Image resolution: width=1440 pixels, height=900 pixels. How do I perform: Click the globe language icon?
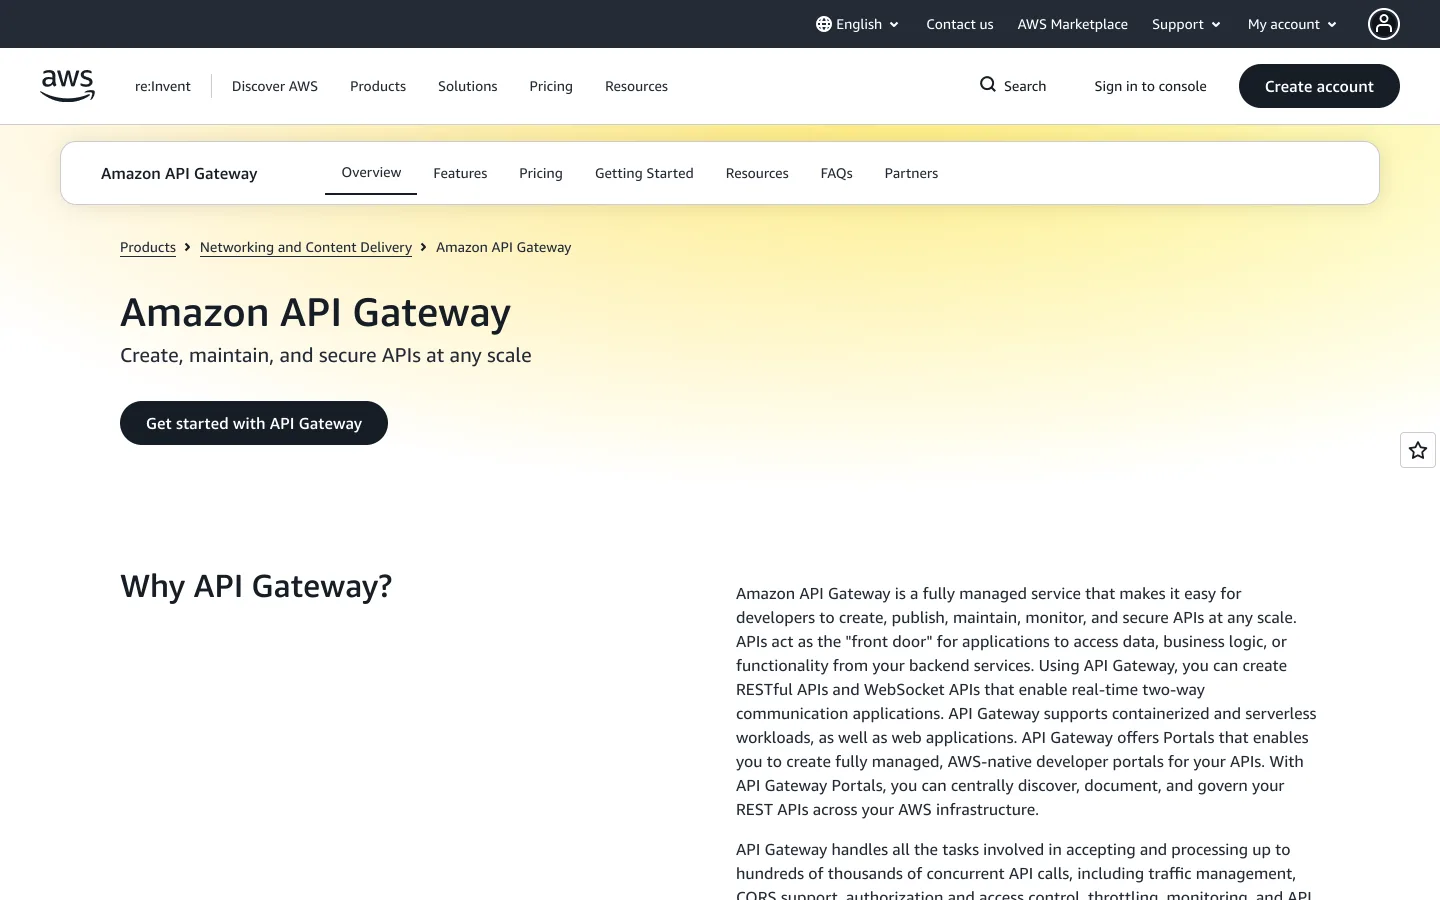tap(823, 24)
